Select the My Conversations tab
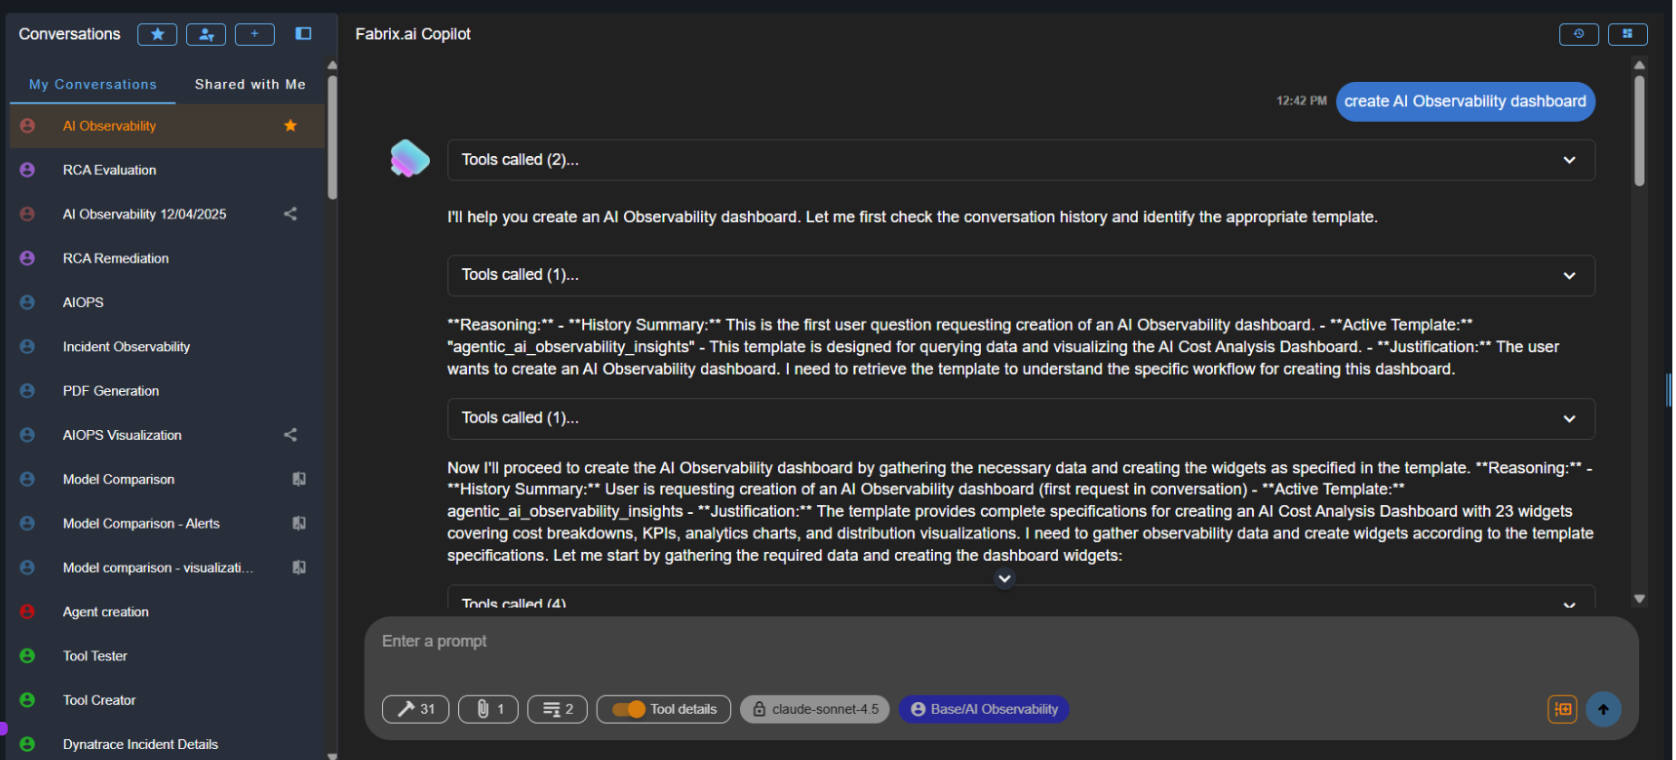Viewport: 1676px width, 760px height. (93, 85)
